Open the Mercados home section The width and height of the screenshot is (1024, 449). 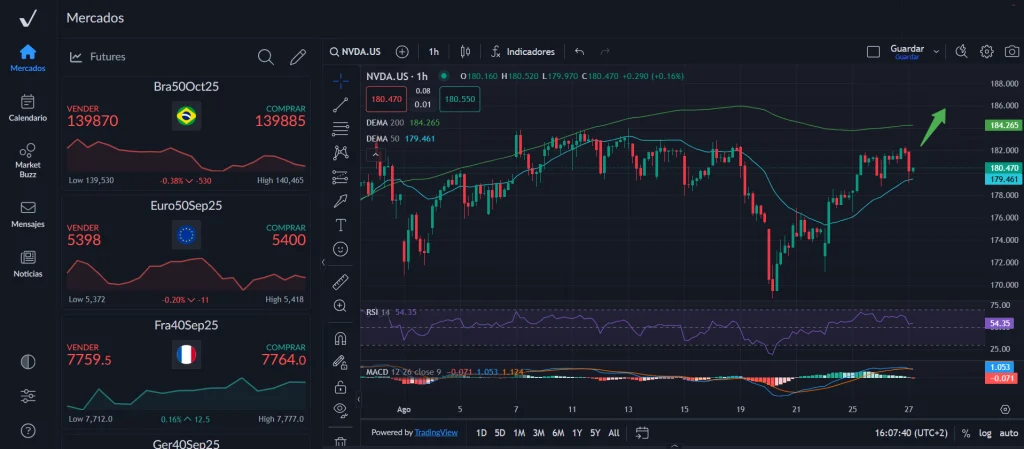[x=28, y=58]
